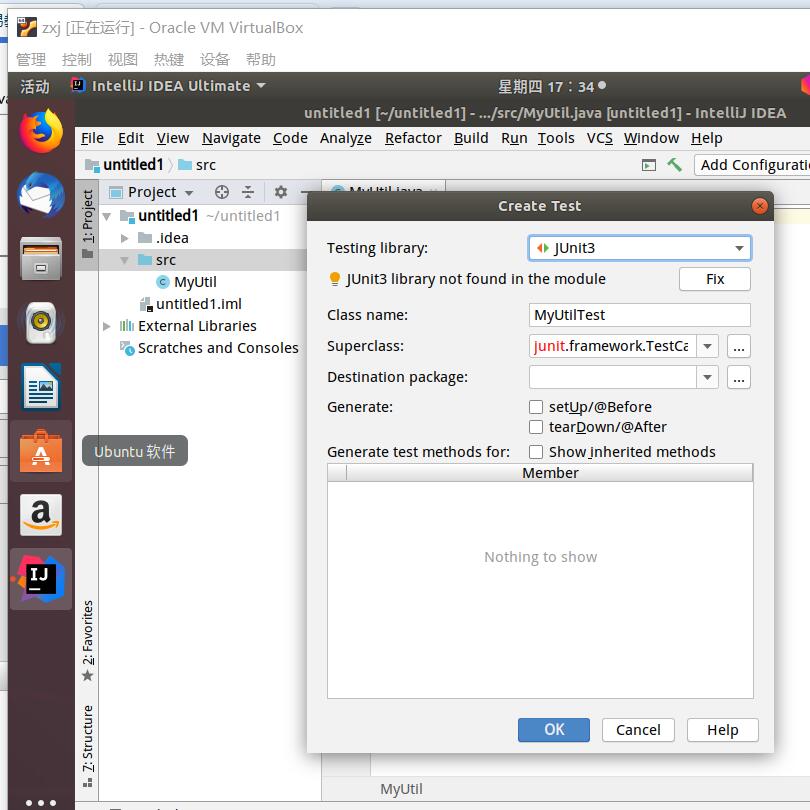
Task: Expand the External Libraries node
Action: pos(106,326)
